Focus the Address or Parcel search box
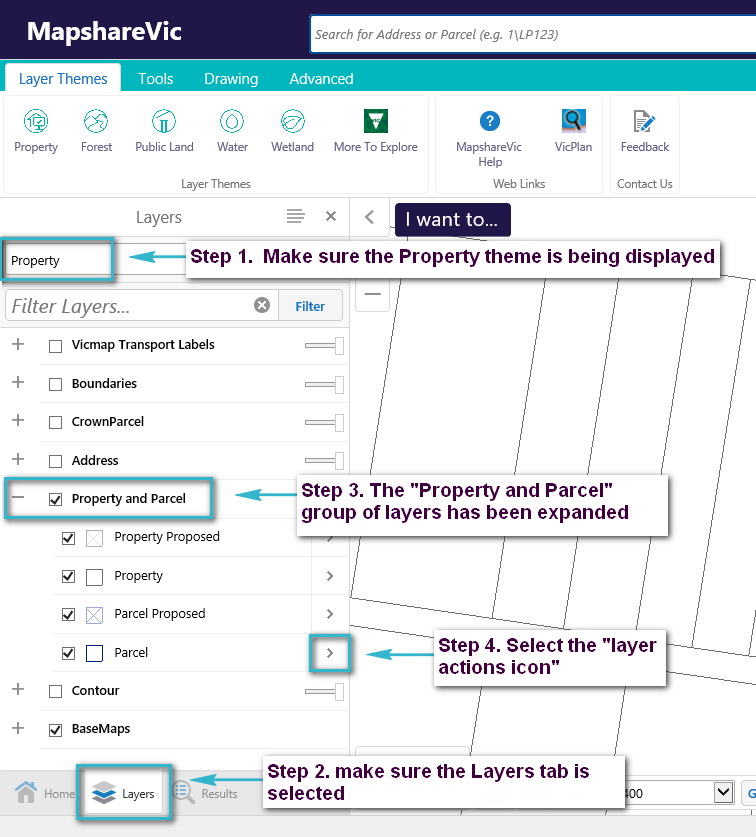 pyautogui.click(x=533, y=34)
